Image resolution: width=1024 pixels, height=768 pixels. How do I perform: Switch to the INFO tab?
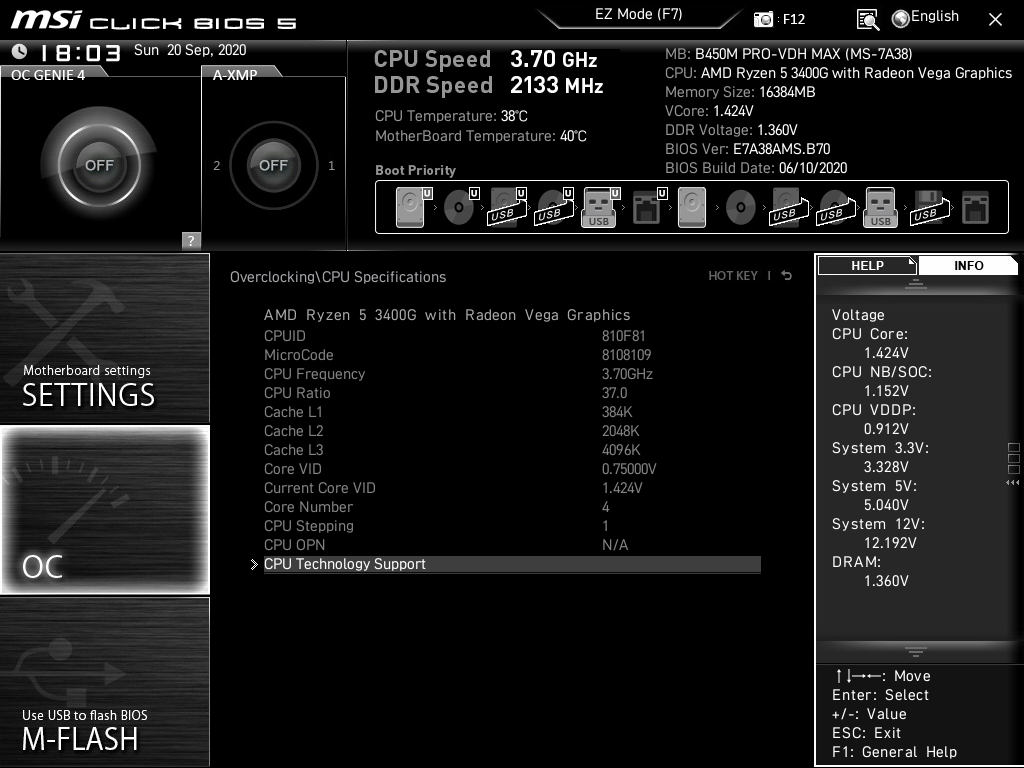(968, 266)
